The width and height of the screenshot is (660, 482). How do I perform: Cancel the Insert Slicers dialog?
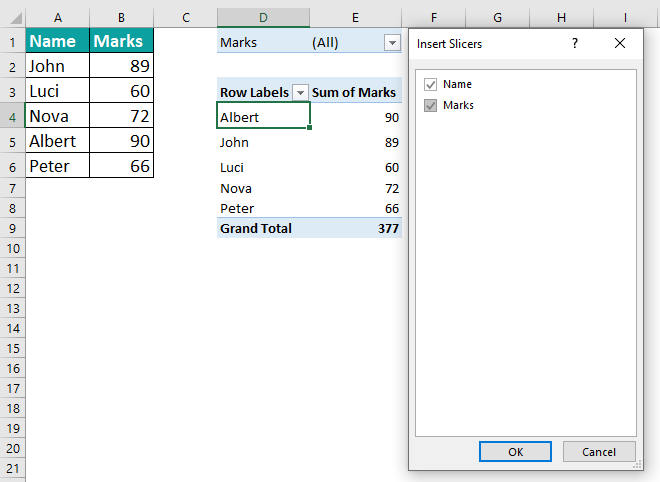pos(599,452)
